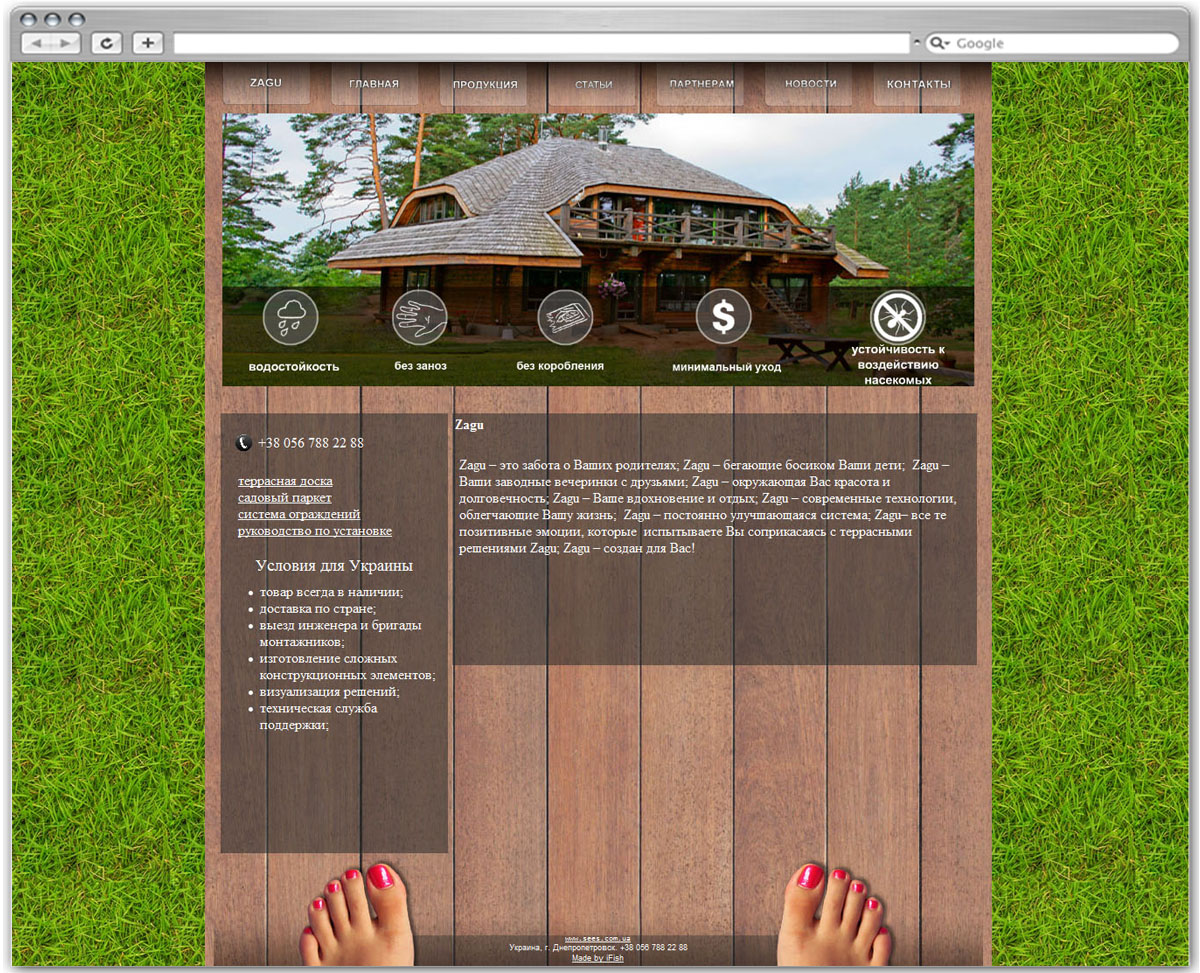
Task: Click the Zagu article heading
Action: 469,425
